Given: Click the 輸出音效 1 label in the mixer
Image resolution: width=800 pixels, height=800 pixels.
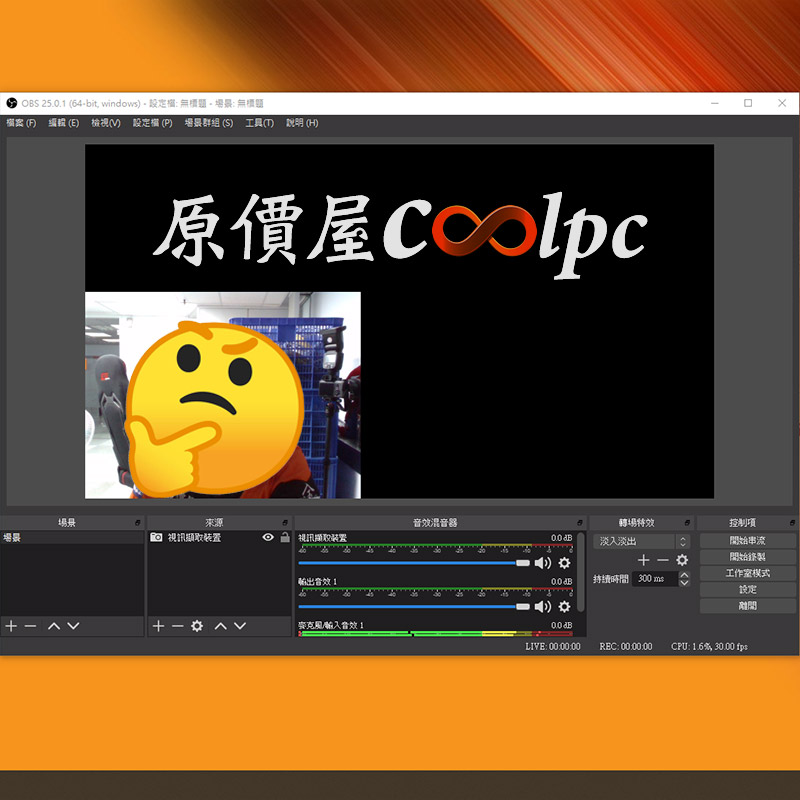Looking at the screenshot, I should pyautogui.click(x=317, y=581).
